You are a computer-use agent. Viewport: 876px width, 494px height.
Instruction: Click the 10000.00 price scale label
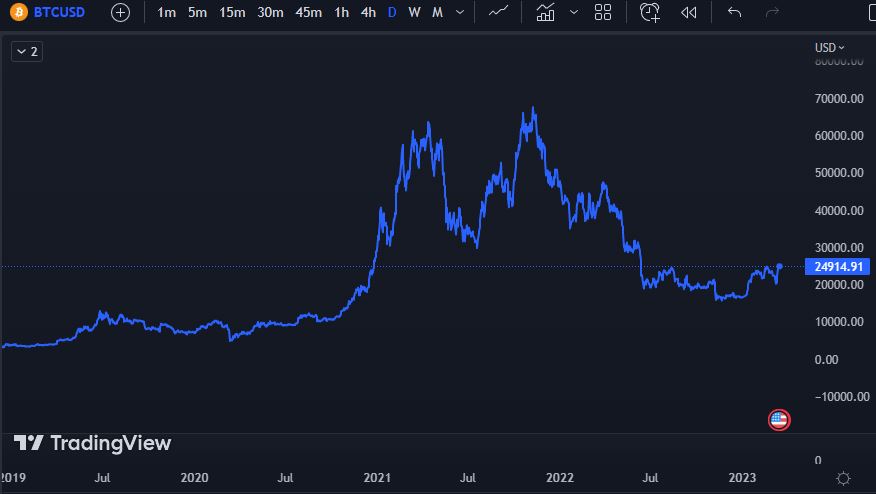point(839,322)
